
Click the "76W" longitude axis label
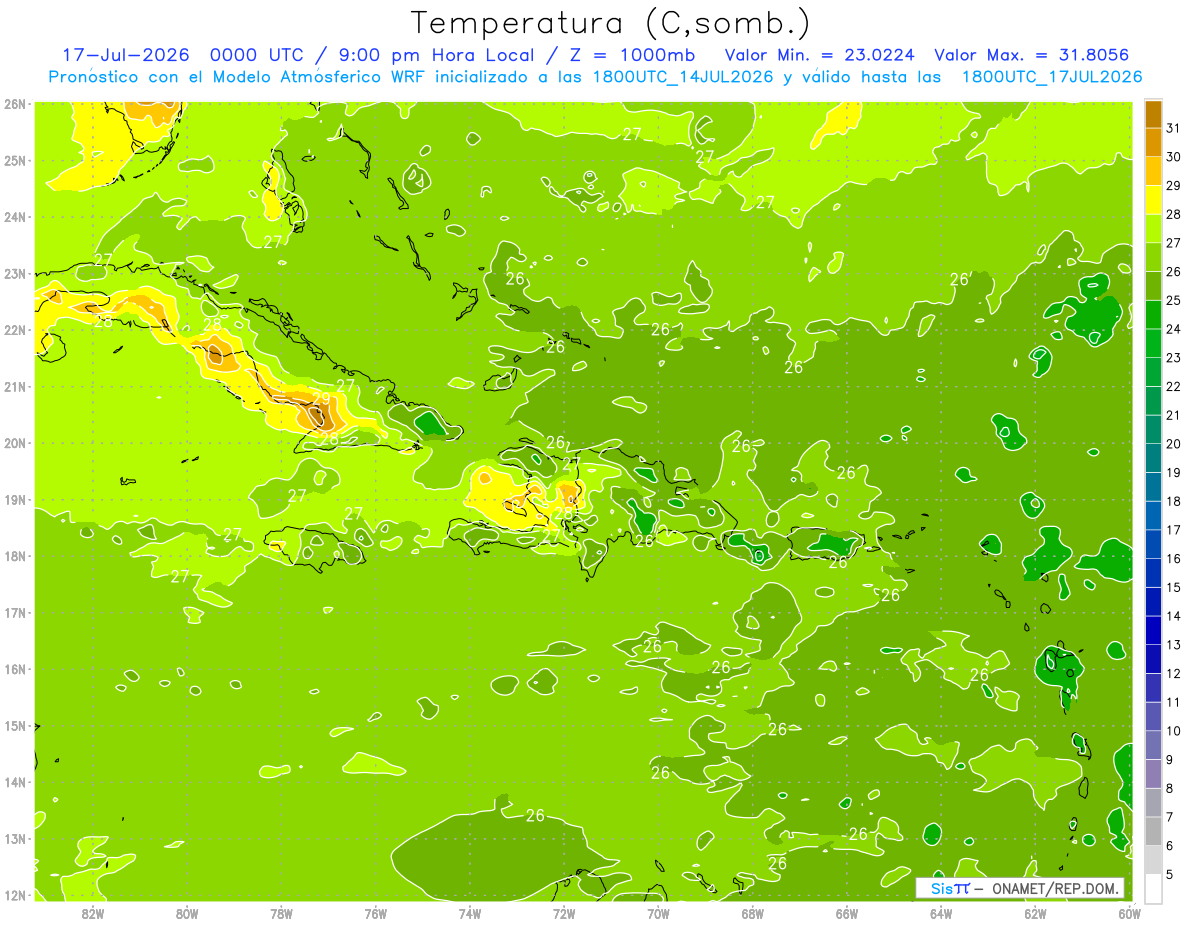[376, 914]
